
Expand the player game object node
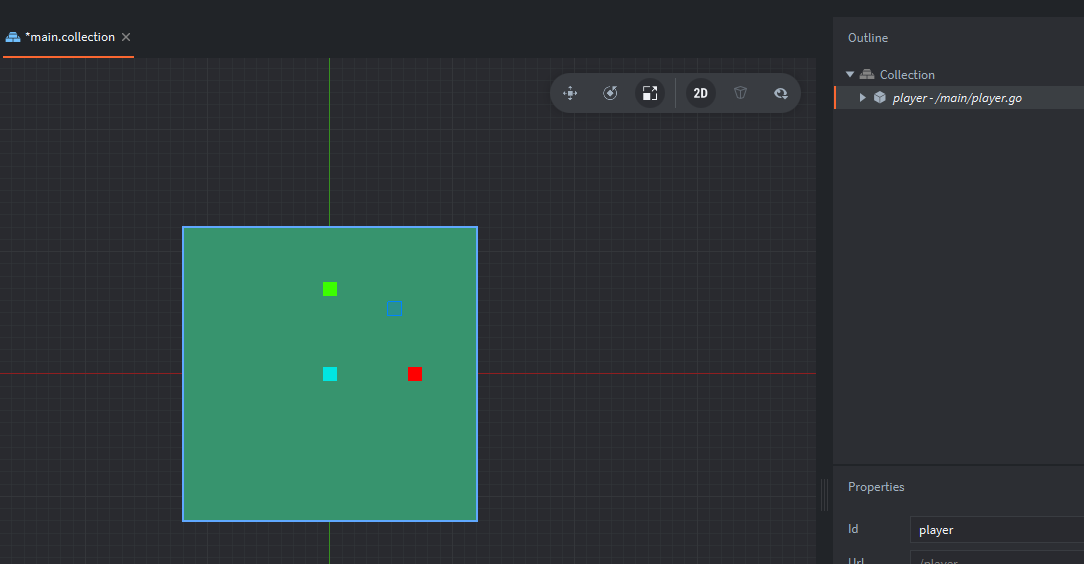click(x=863, y=98)
